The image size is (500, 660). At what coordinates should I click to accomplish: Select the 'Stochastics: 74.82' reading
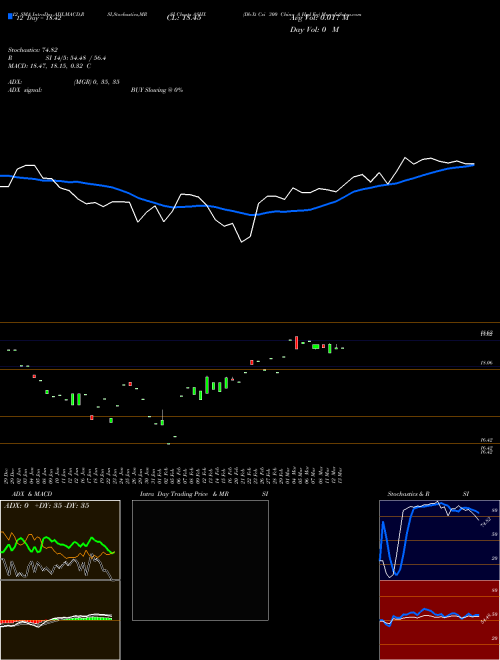pyautogui.click(x=33, y=51)
